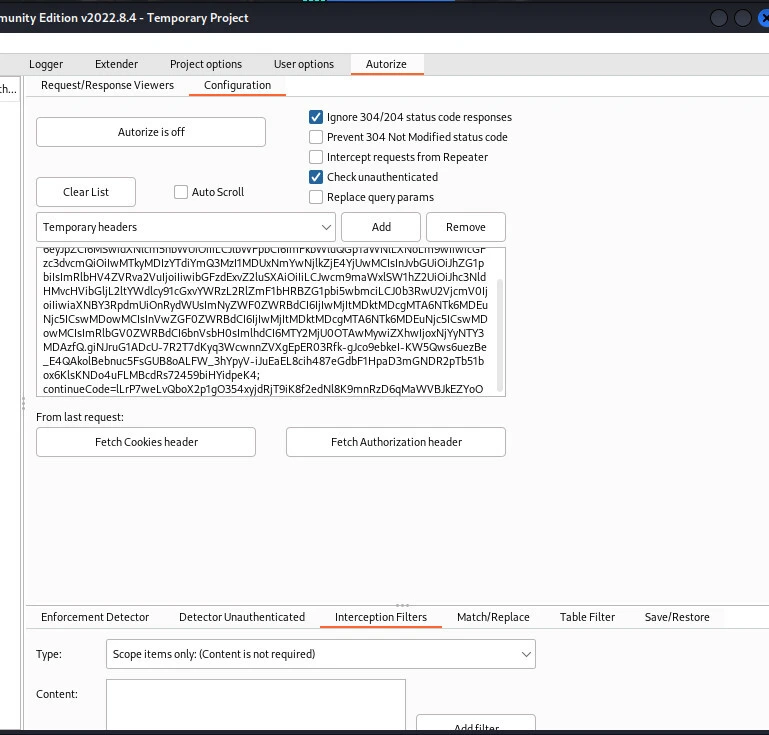This screenshot has height=735, width=769.
Task: Click the Add header button
Action: [x=381, y=227]
